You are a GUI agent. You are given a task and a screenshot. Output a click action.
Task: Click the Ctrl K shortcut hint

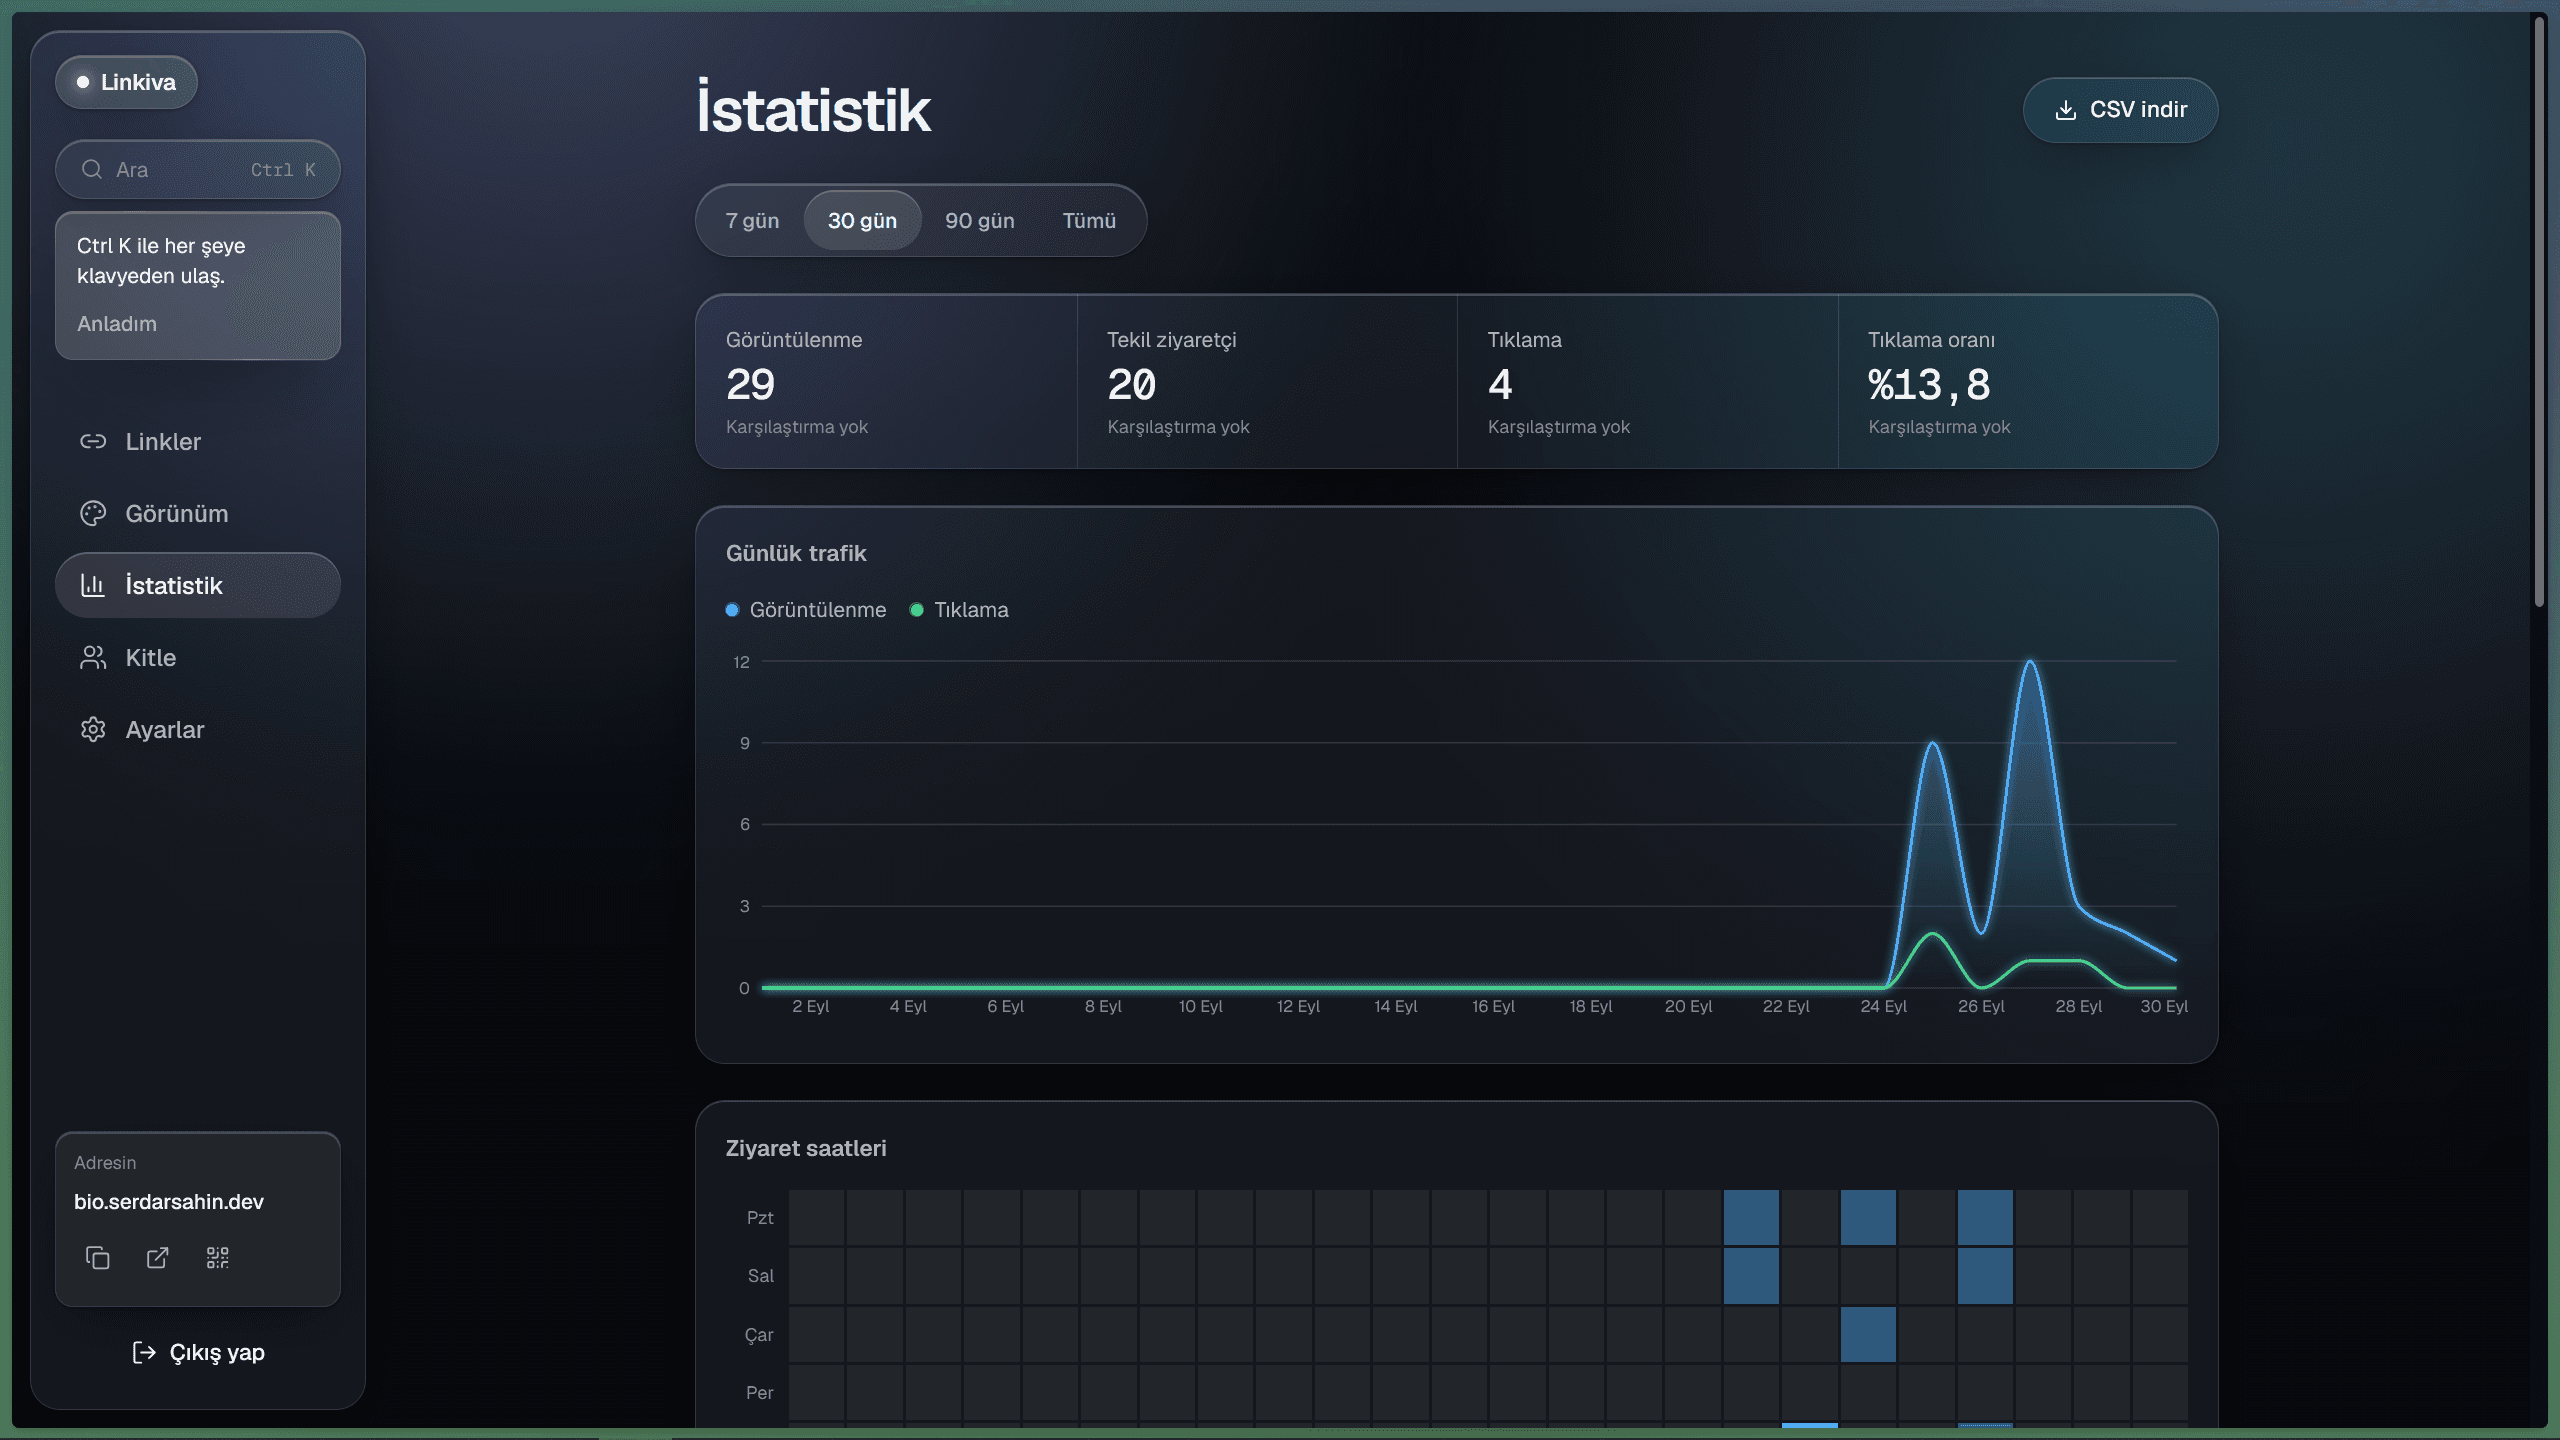283,170
